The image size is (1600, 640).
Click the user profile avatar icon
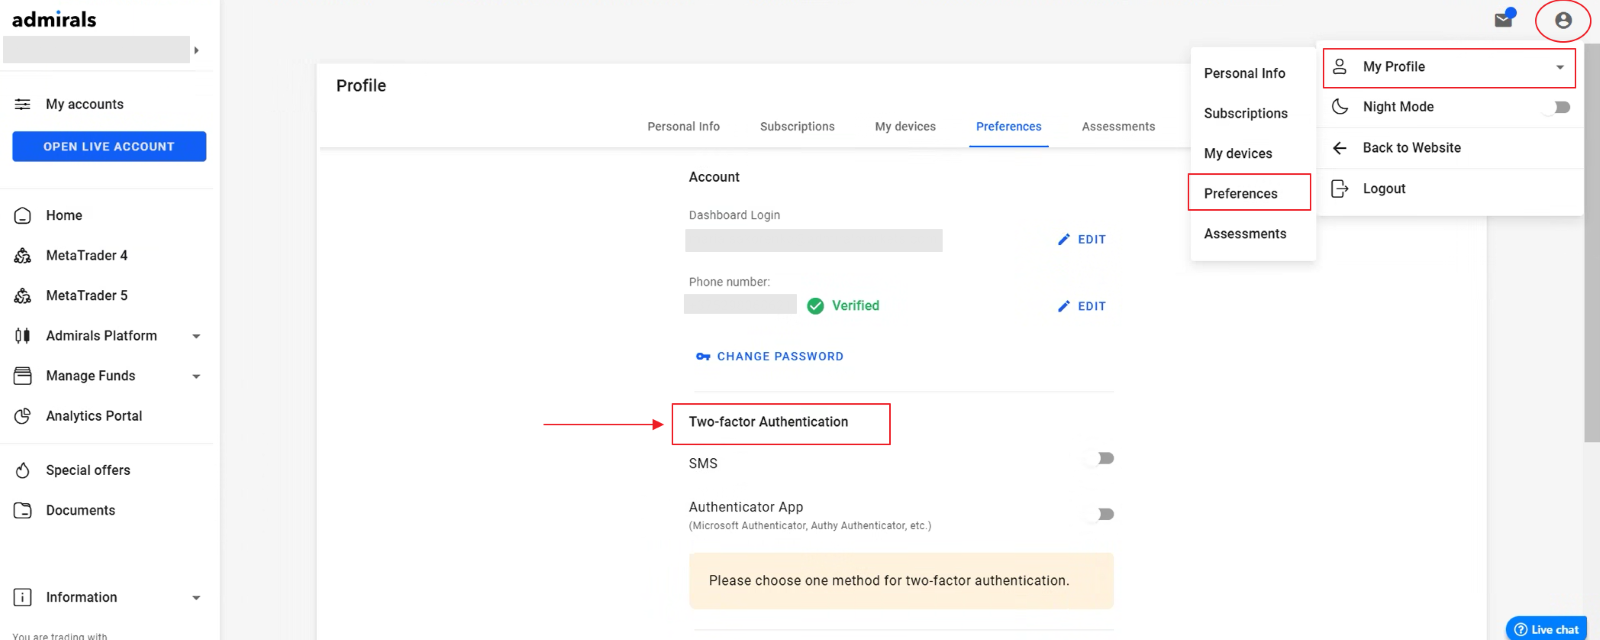pos(1563,20)
